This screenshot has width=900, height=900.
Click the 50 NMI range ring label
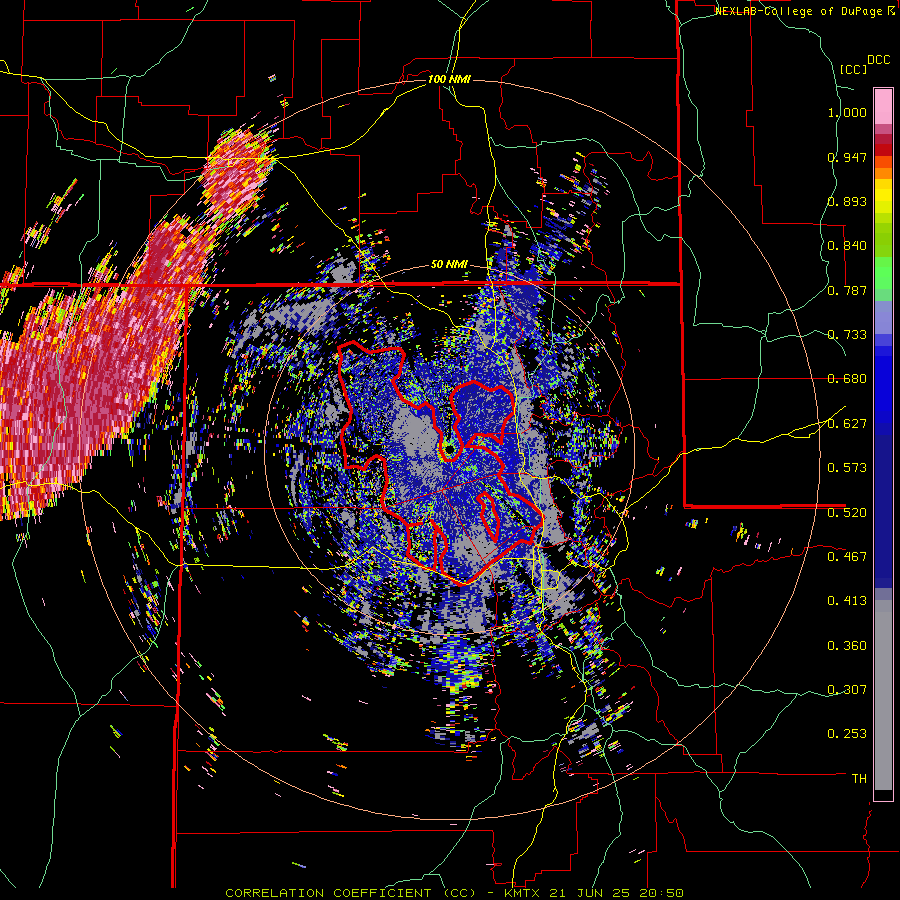449,265
